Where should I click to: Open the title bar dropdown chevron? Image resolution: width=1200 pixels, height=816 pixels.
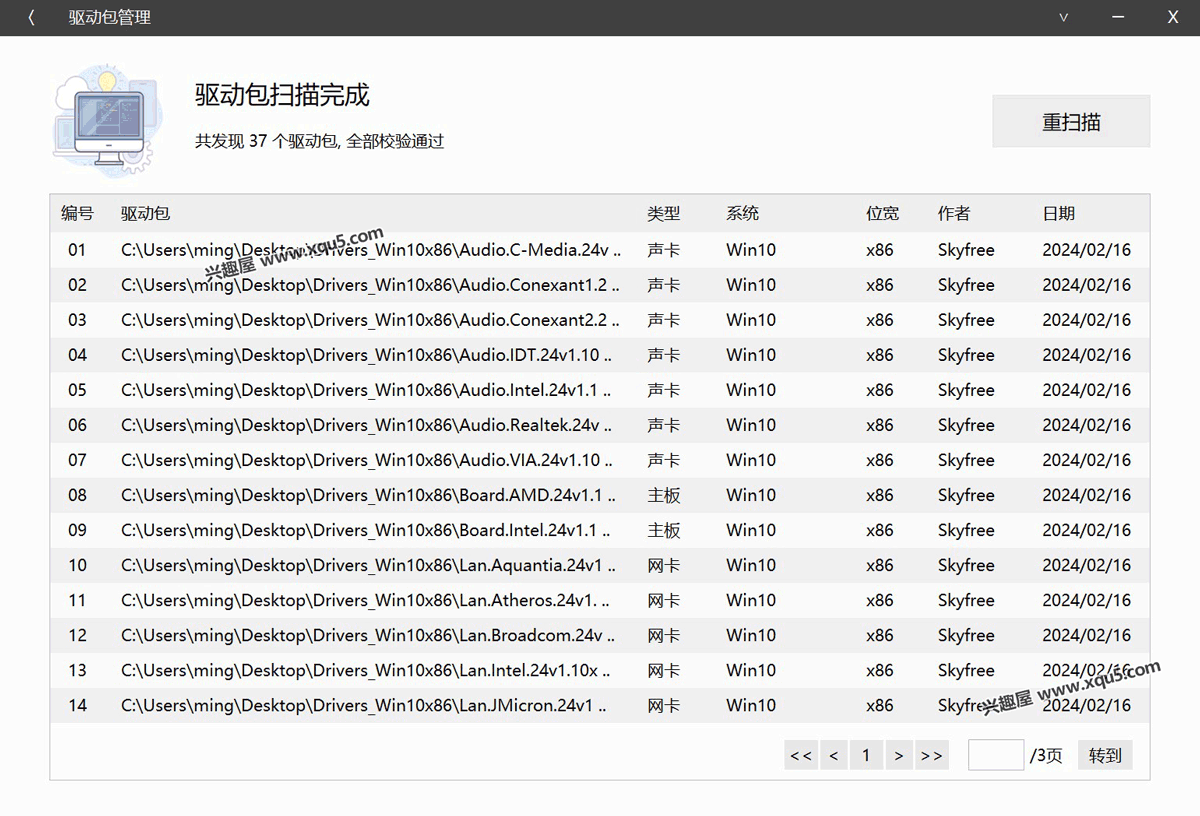point(1064,18)
